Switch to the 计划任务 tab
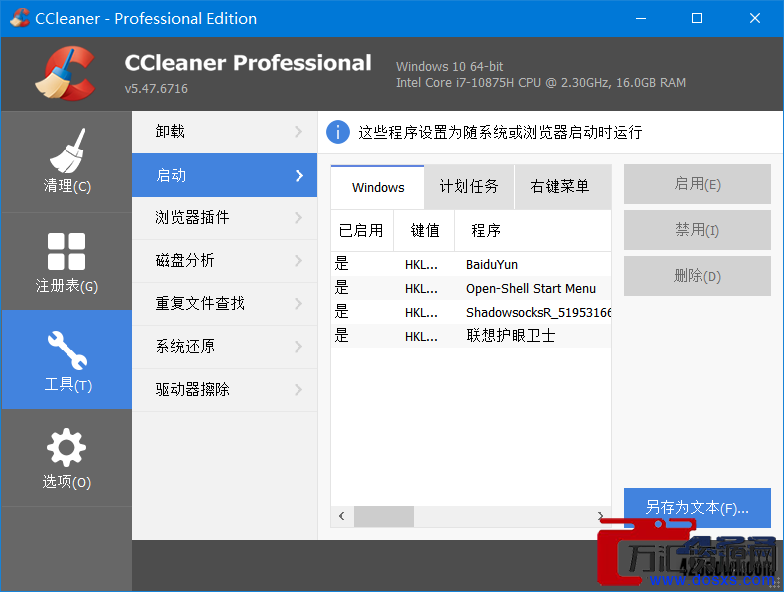 pos(469,187)
